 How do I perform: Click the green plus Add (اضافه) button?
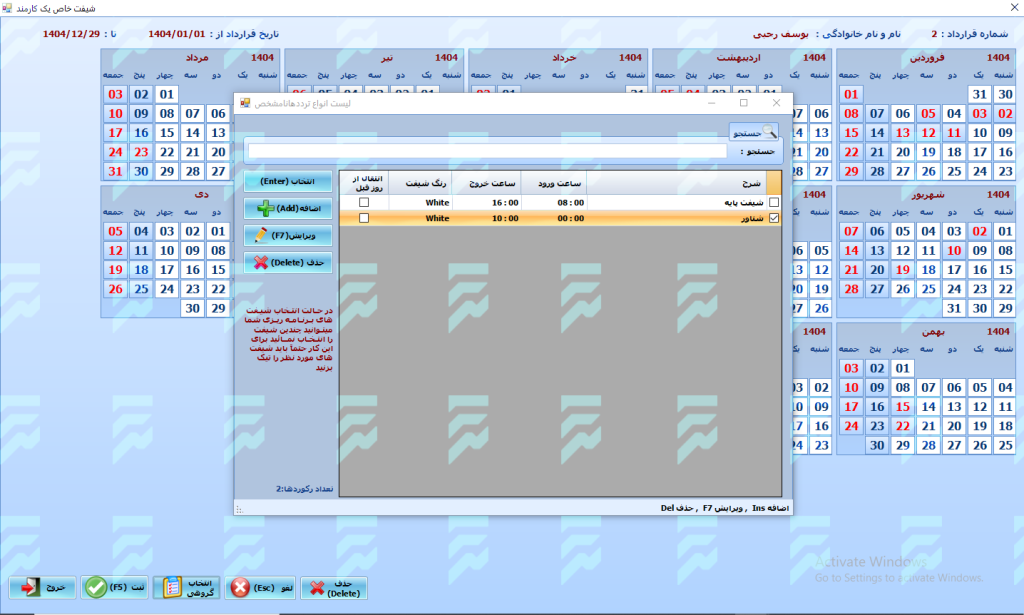288,209
